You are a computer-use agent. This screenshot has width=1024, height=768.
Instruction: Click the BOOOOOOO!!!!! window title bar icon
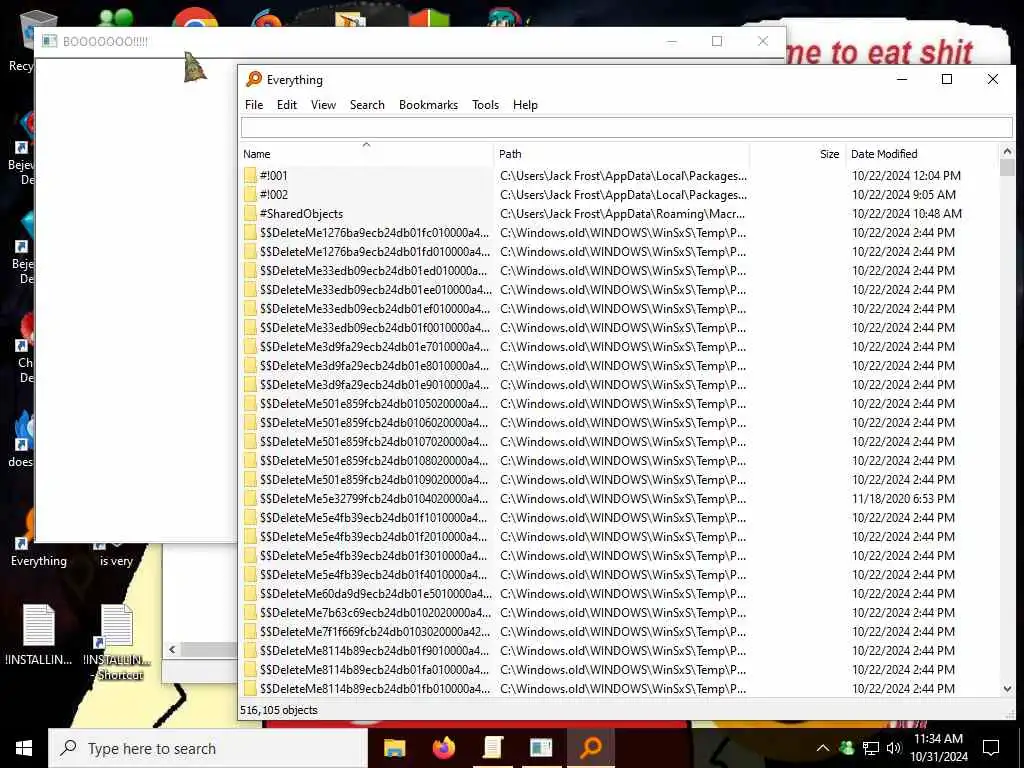(x=49, y=41)
